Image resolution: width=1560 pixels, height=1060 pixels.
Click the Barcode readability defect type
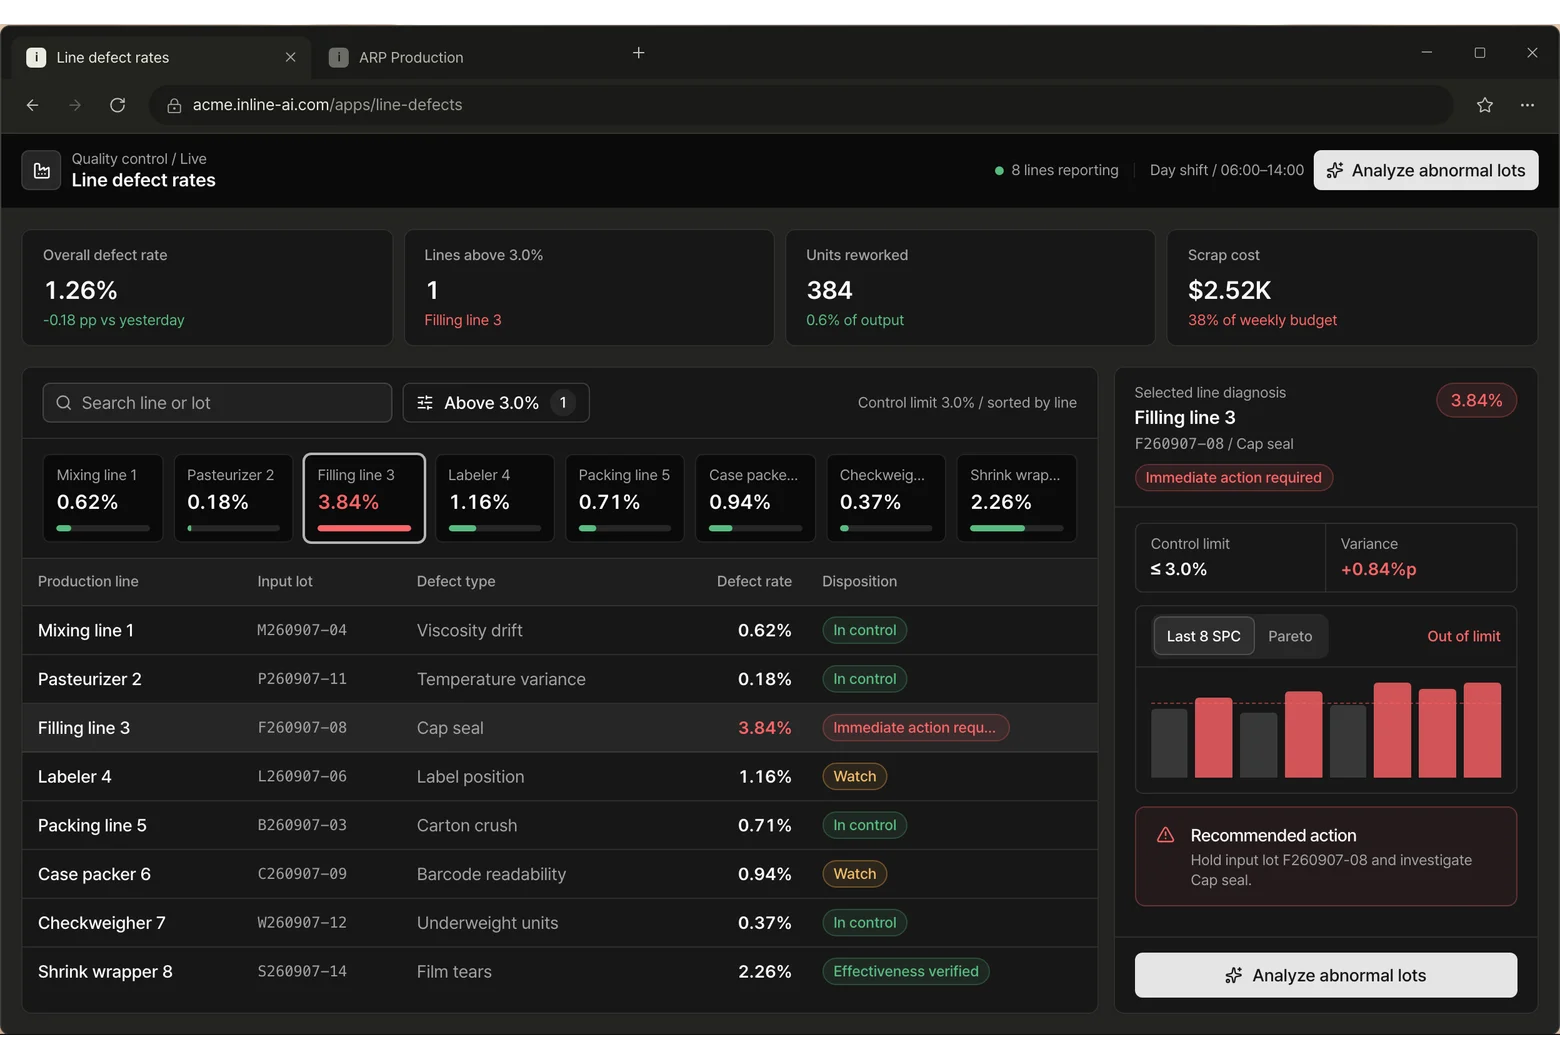[x=491, y=874]
